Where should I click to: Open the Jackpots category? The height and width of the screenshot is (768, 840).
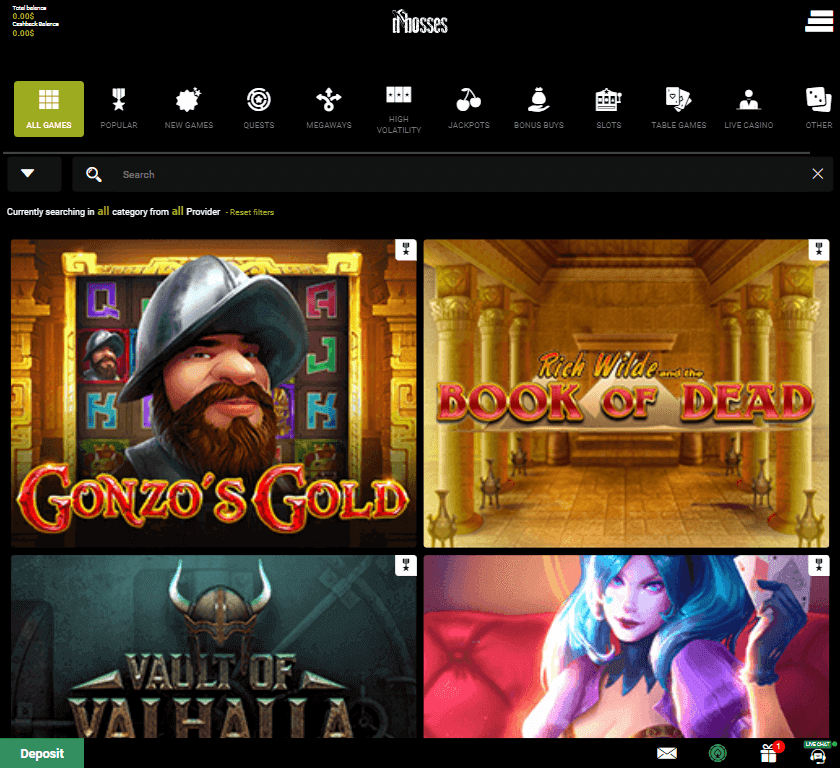(469, 109)
